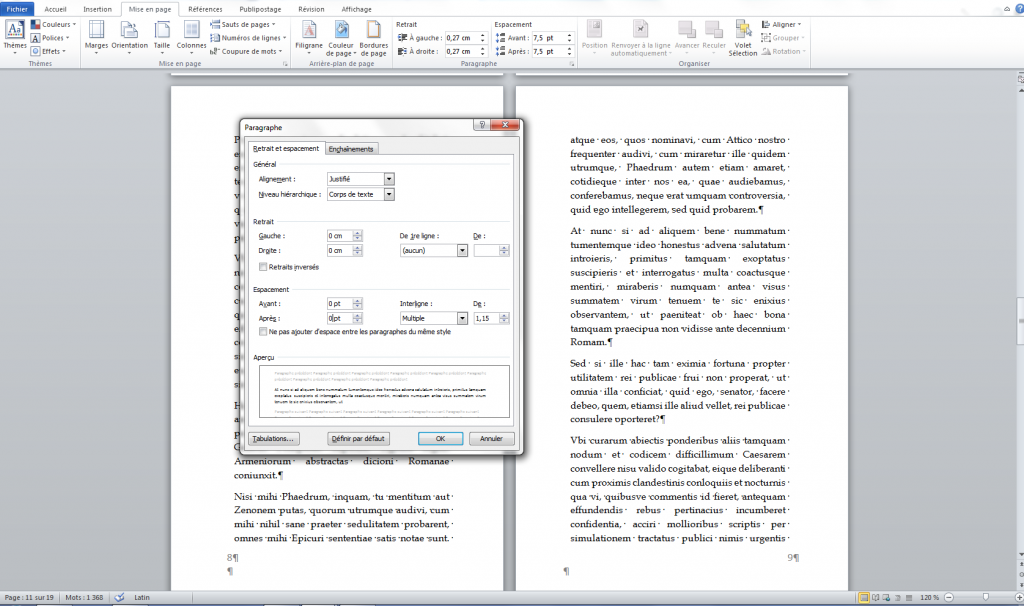Click the Définir par défaut button
This screenshot has height=606, width=1024.
pos(358,439)
